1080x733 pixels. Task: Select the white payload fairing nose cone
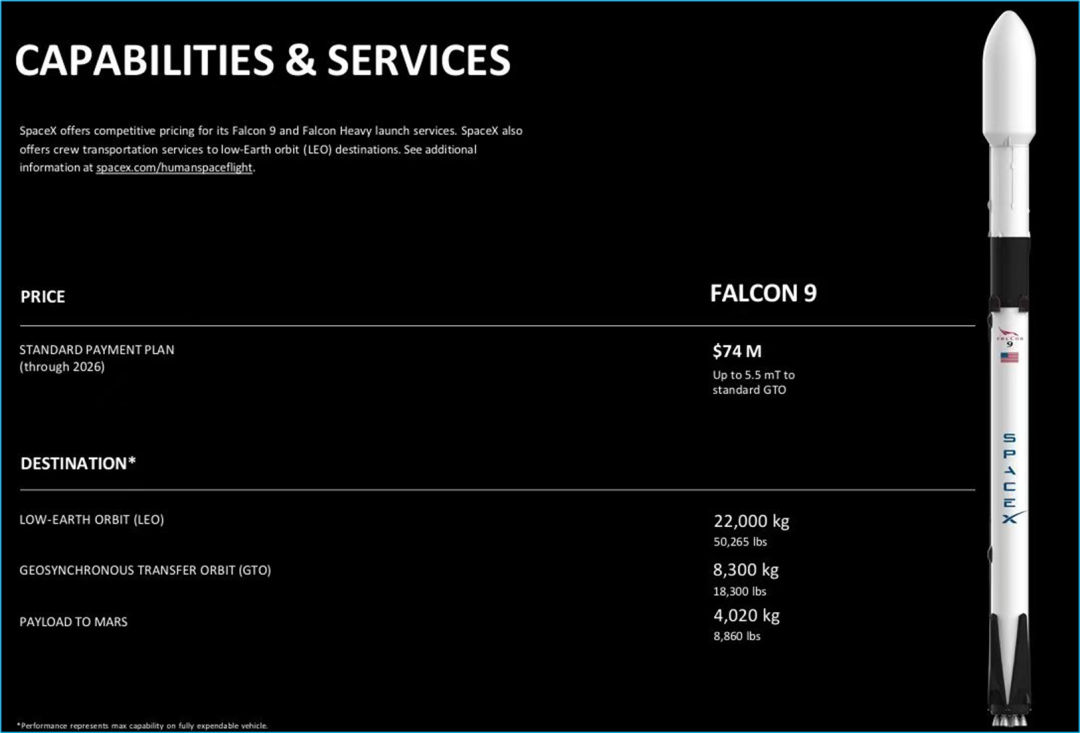pos(1009,80)
